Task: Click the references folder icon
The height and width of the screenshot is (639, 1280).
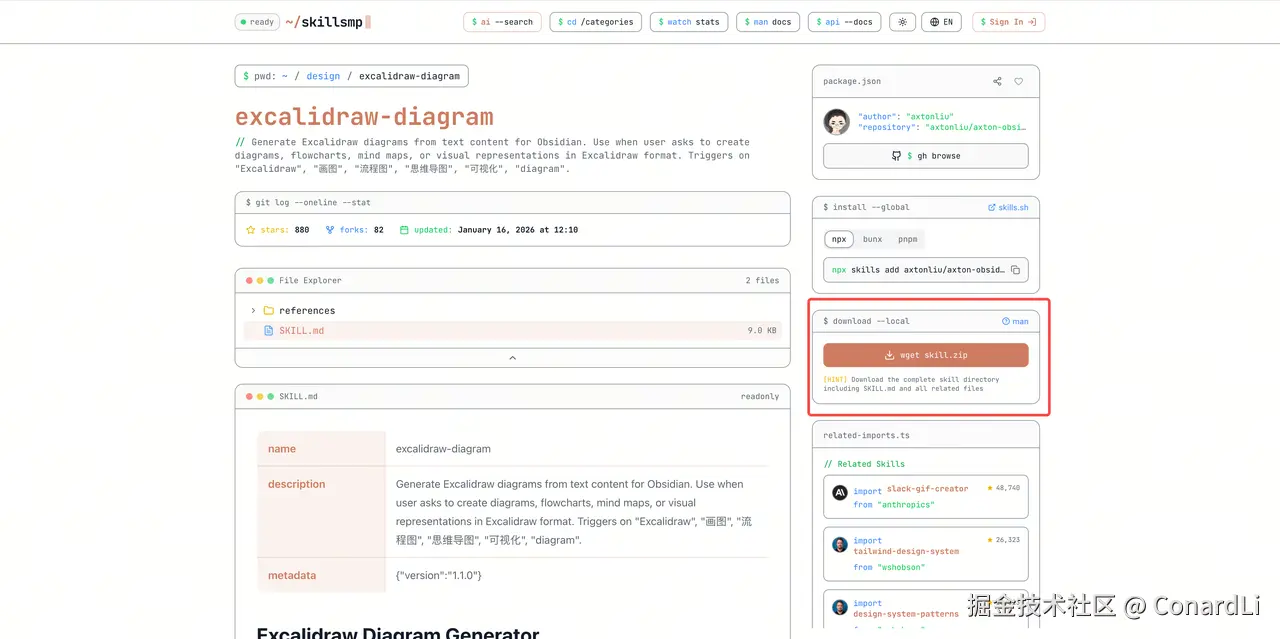Action: [268, 311]
